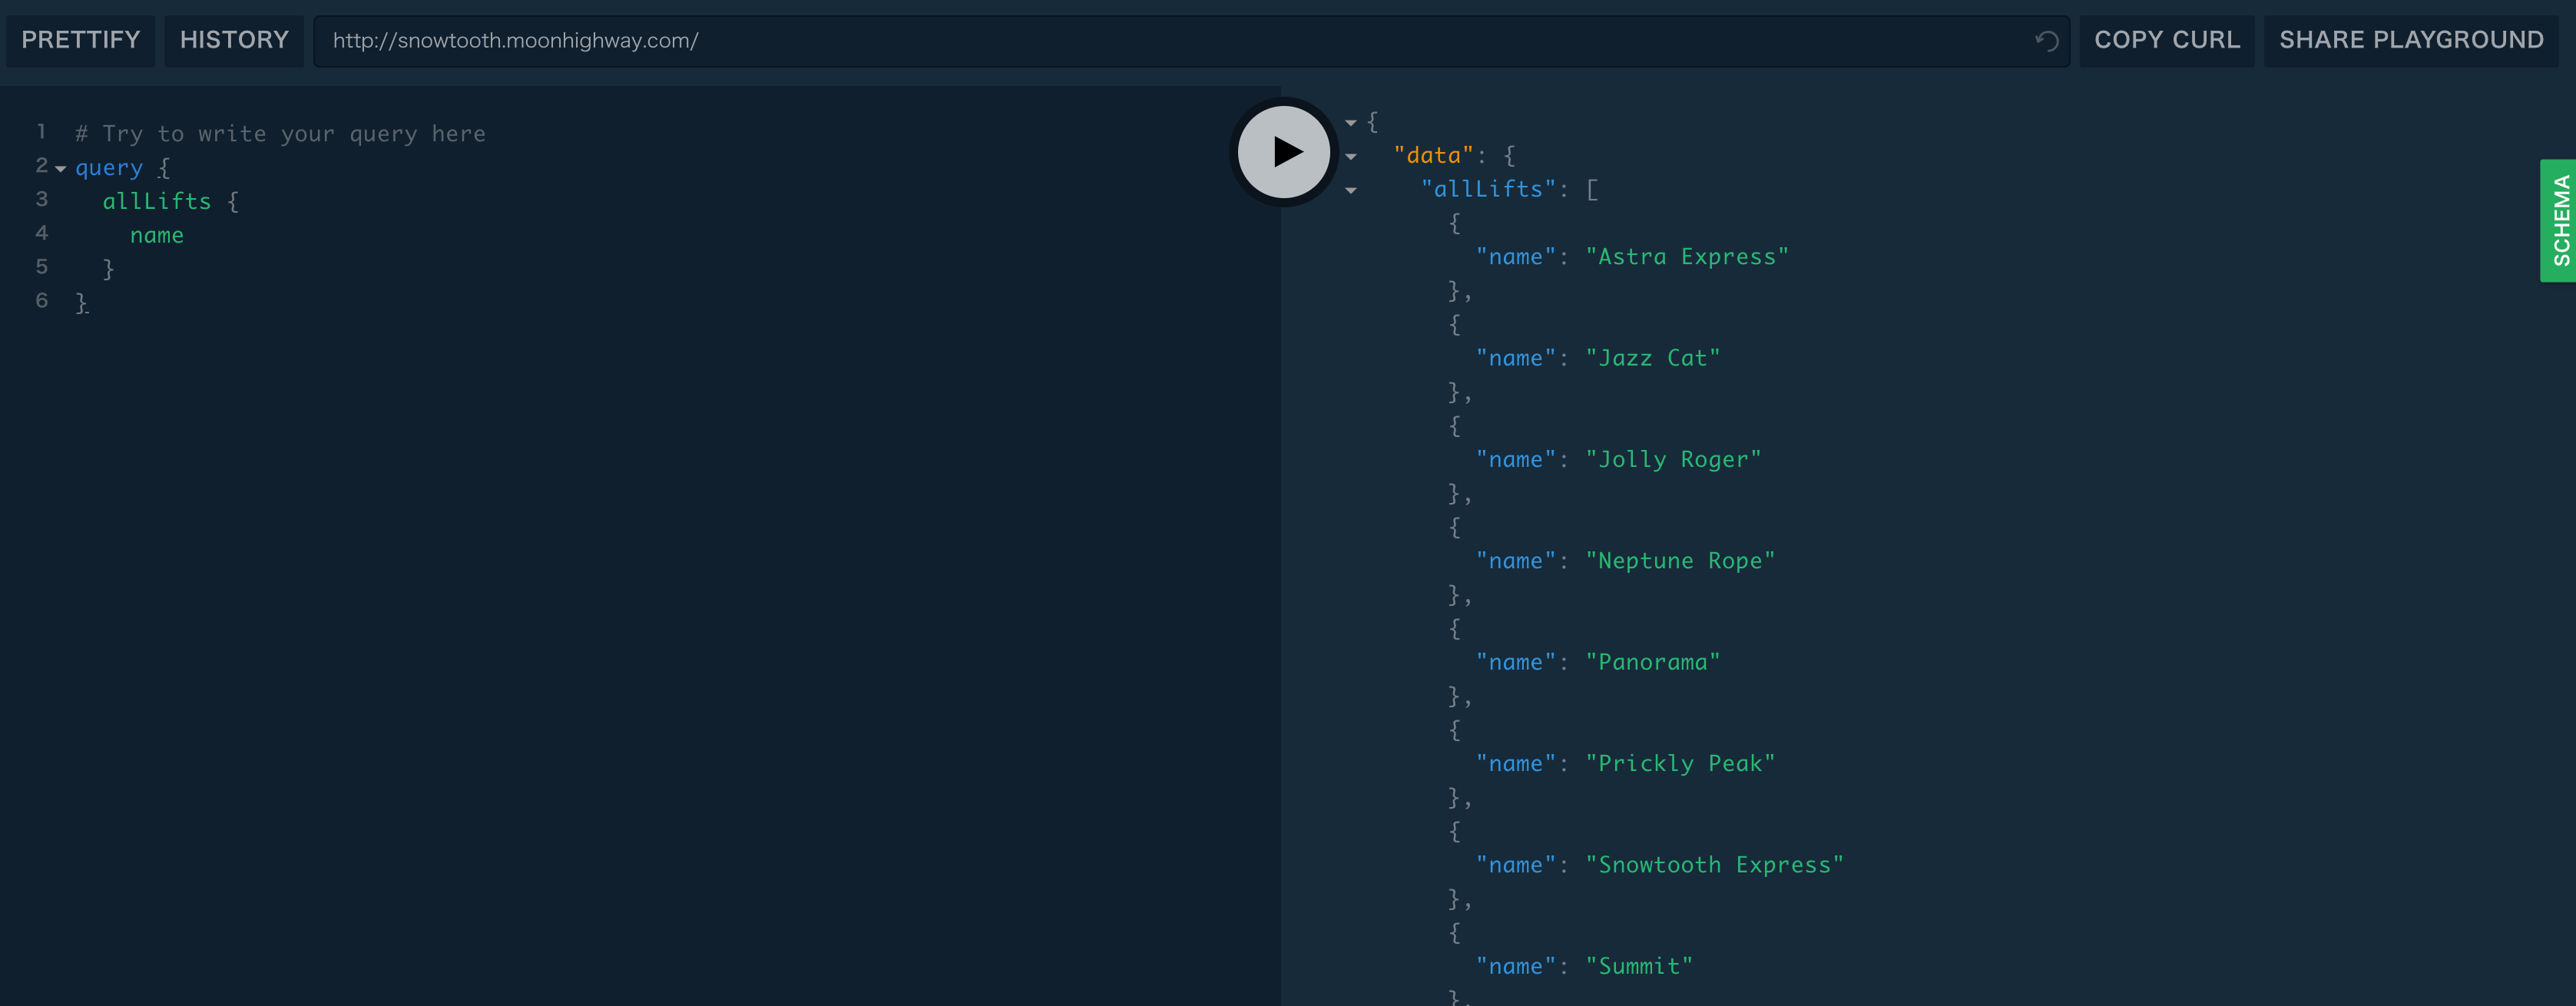2576x1006 pixels.
Task: Run the query with the play button
Action: (x=1284, y=152)
